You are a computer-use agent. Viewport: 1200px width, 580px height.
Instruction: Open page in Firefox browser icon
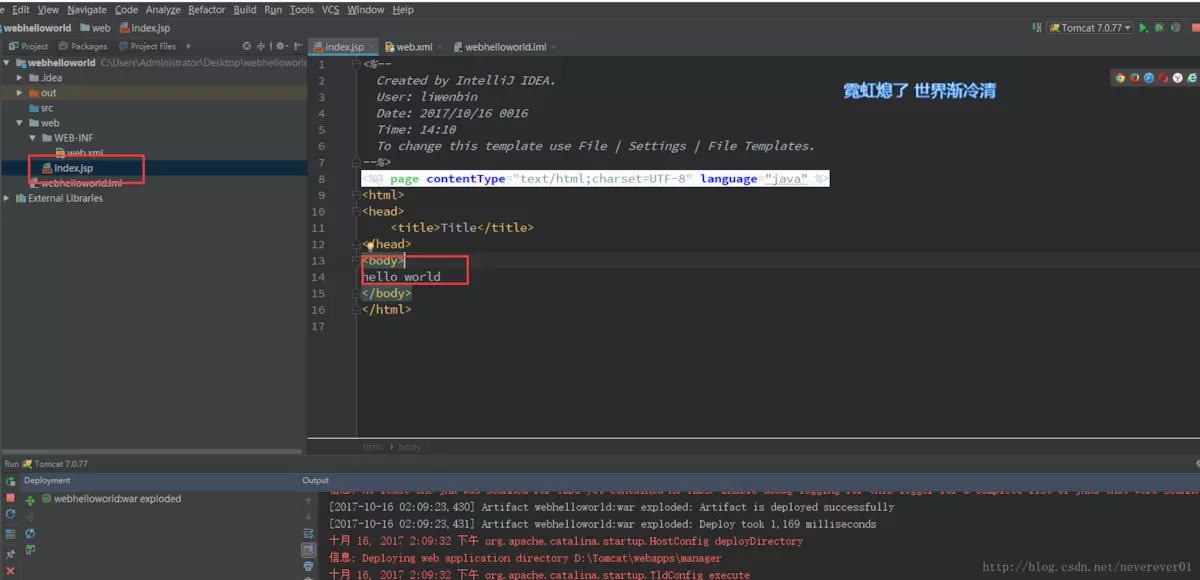pos(1134,77)
